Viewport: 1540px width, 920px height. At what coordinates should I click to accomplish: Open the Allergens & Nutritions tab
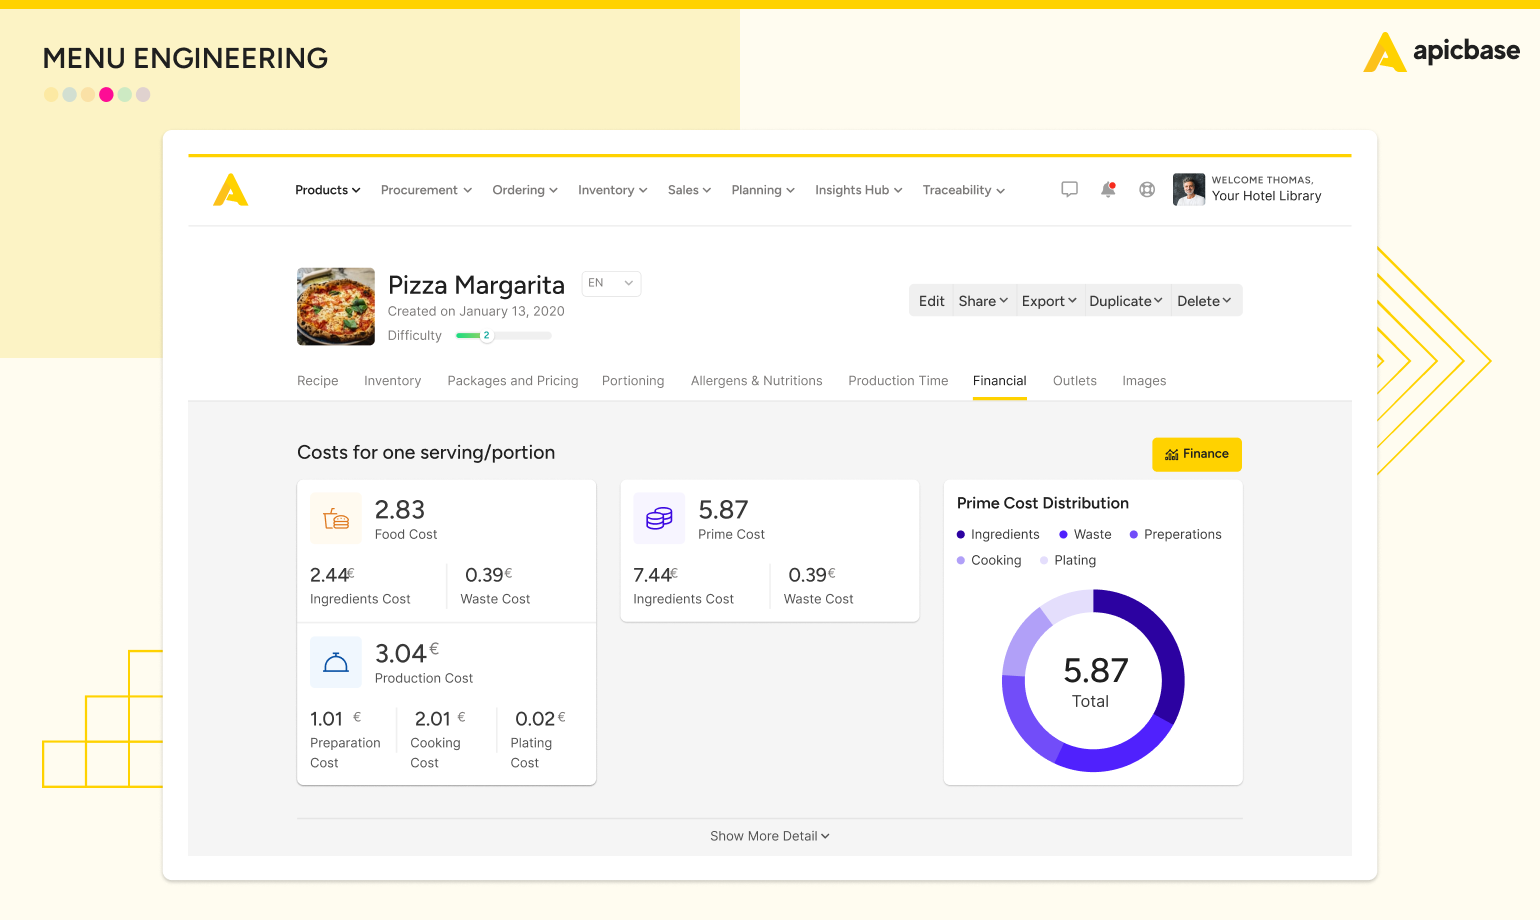coord(756,381)
